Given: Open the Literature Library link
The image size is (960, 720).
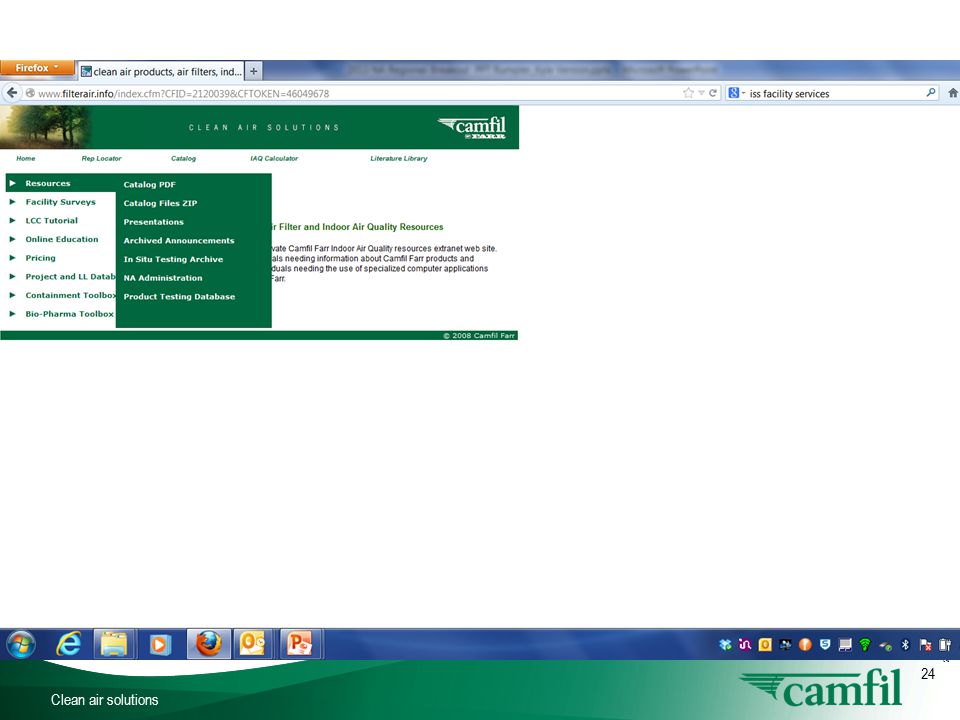Looking at the screenshot, I should click(399, 158).
